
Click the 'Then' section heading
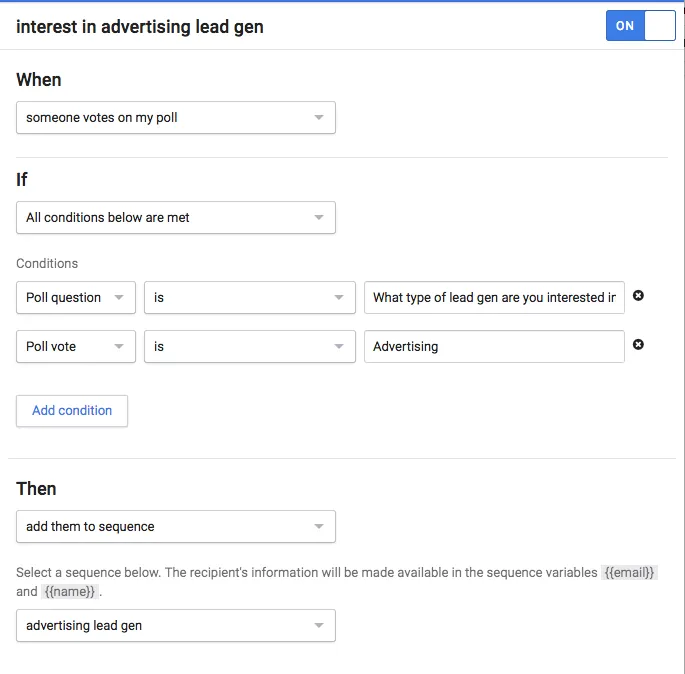(36, 489)
